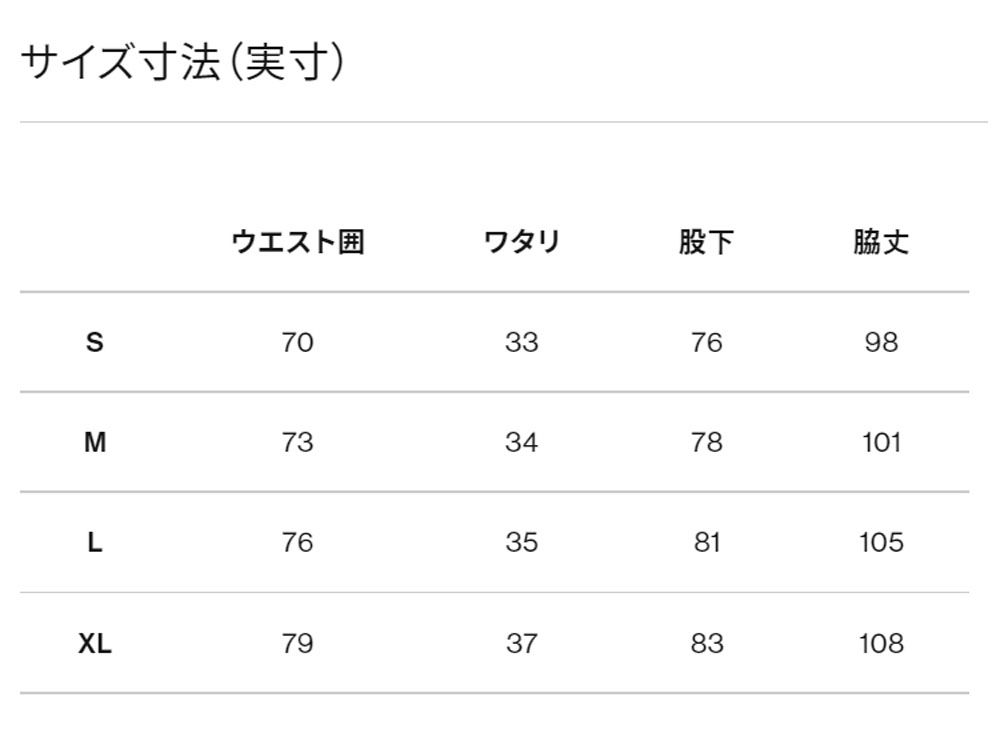Select waist value 73 for size M
Image resolution: width=1000 pixels, height=733 pixels.
(297, 442)
